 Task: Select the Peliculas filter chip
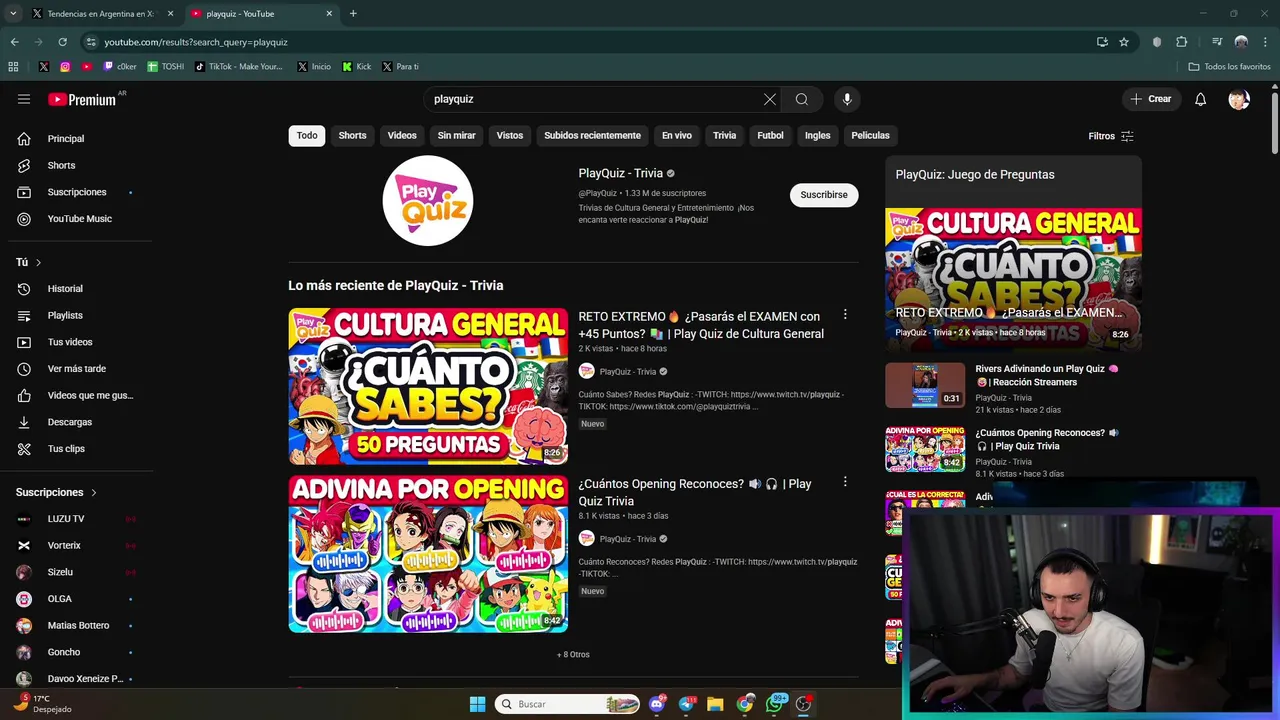click(x=870, y=135)
